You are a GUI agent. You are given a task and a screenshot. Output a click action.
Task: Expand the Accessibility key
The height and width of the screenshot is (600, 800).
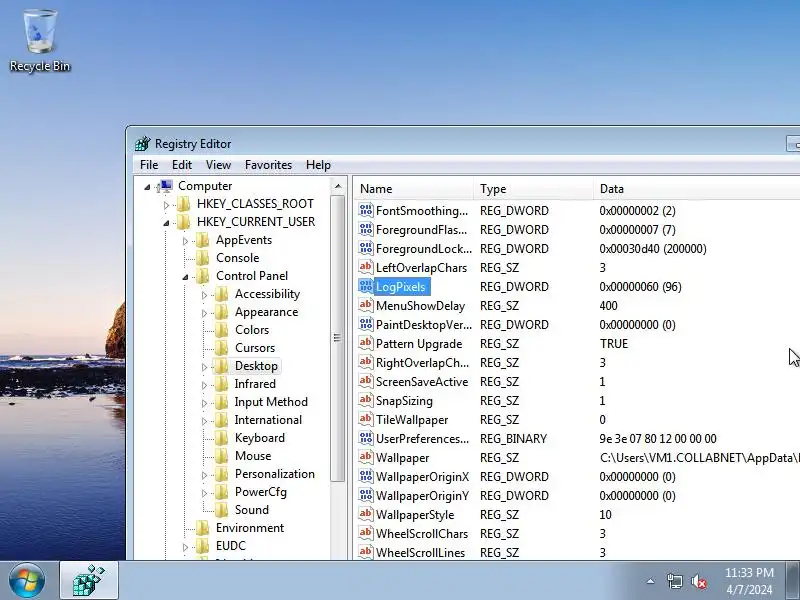pos(204,295)
